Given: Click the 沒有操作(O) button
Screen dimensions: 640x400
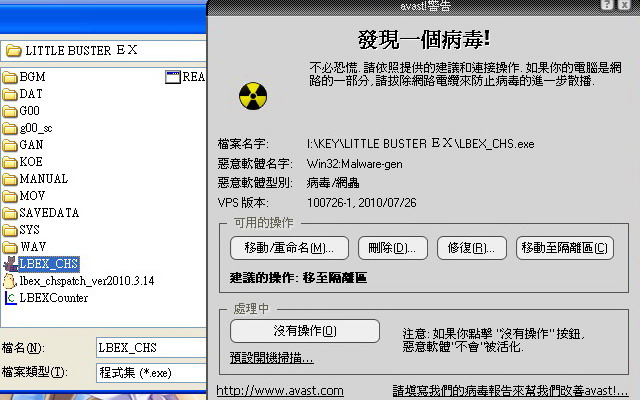Looking at the screenshot, I should click(305, 331).
